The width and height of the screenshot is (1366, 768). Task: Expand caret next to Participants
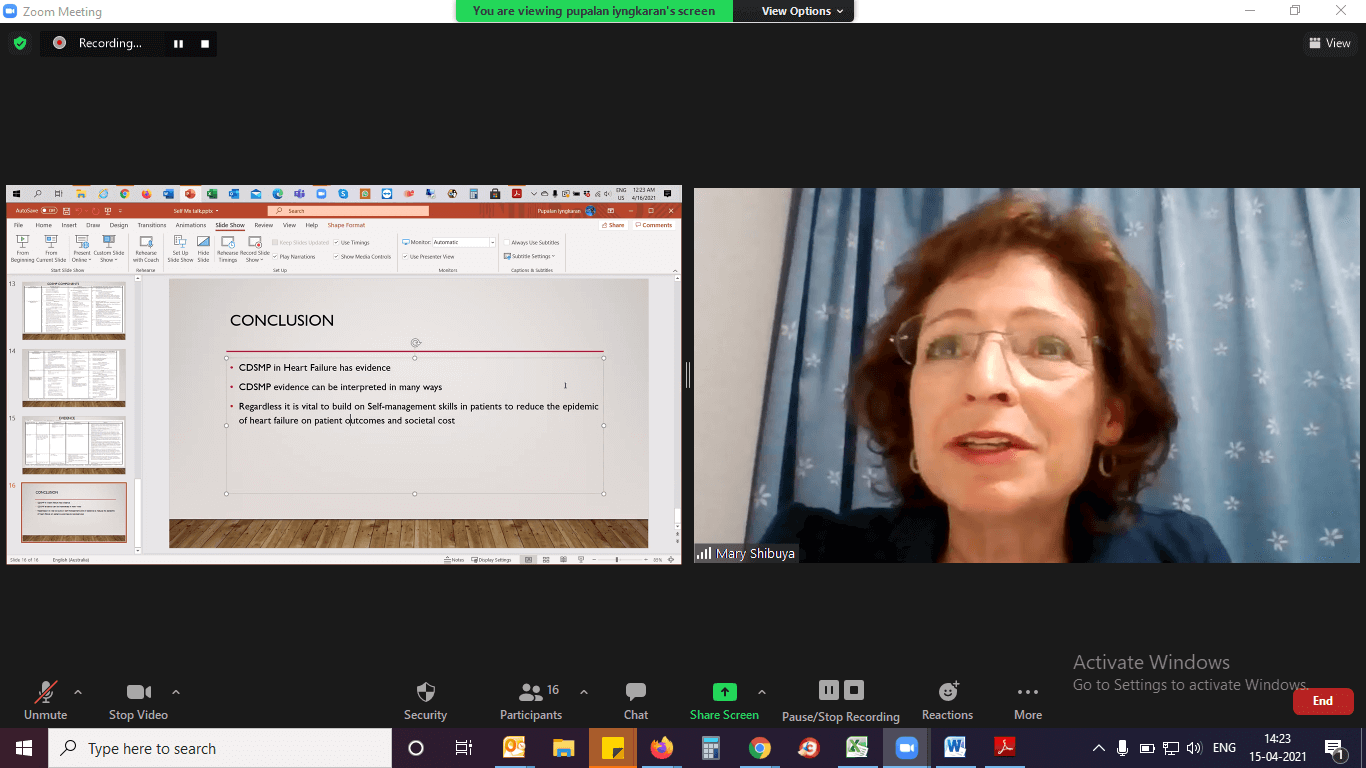coord(584,692)
